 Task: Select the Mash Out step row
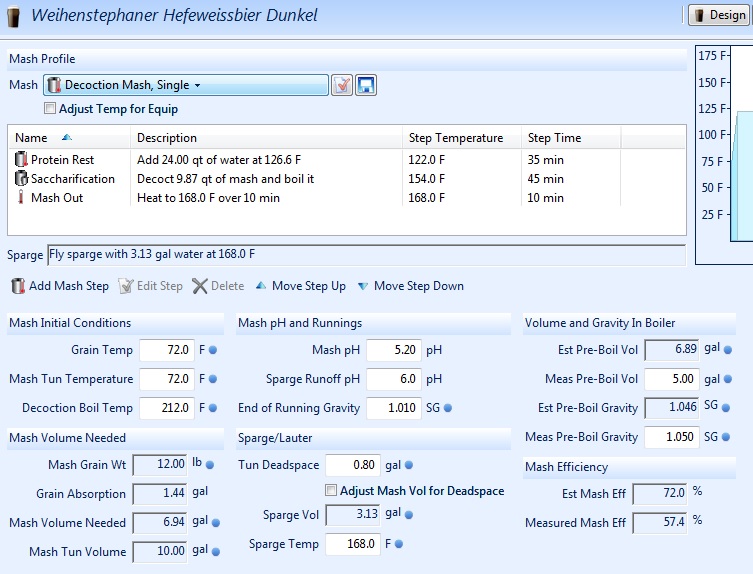(347, 197)
